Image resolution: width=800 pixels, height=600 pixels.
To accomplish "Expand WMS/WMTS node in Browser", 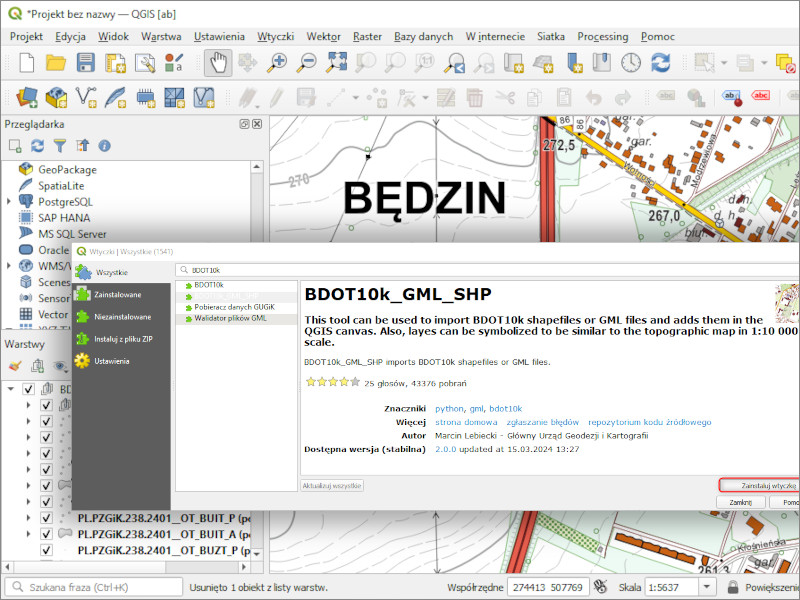I will [9, 266].
